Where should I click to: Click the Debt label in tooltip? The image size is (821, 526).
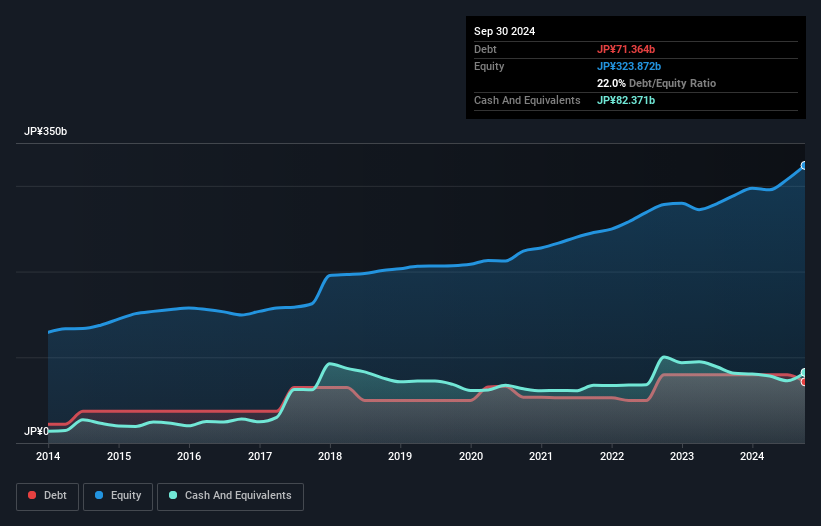pyautogui.click(x=485, y=49)
